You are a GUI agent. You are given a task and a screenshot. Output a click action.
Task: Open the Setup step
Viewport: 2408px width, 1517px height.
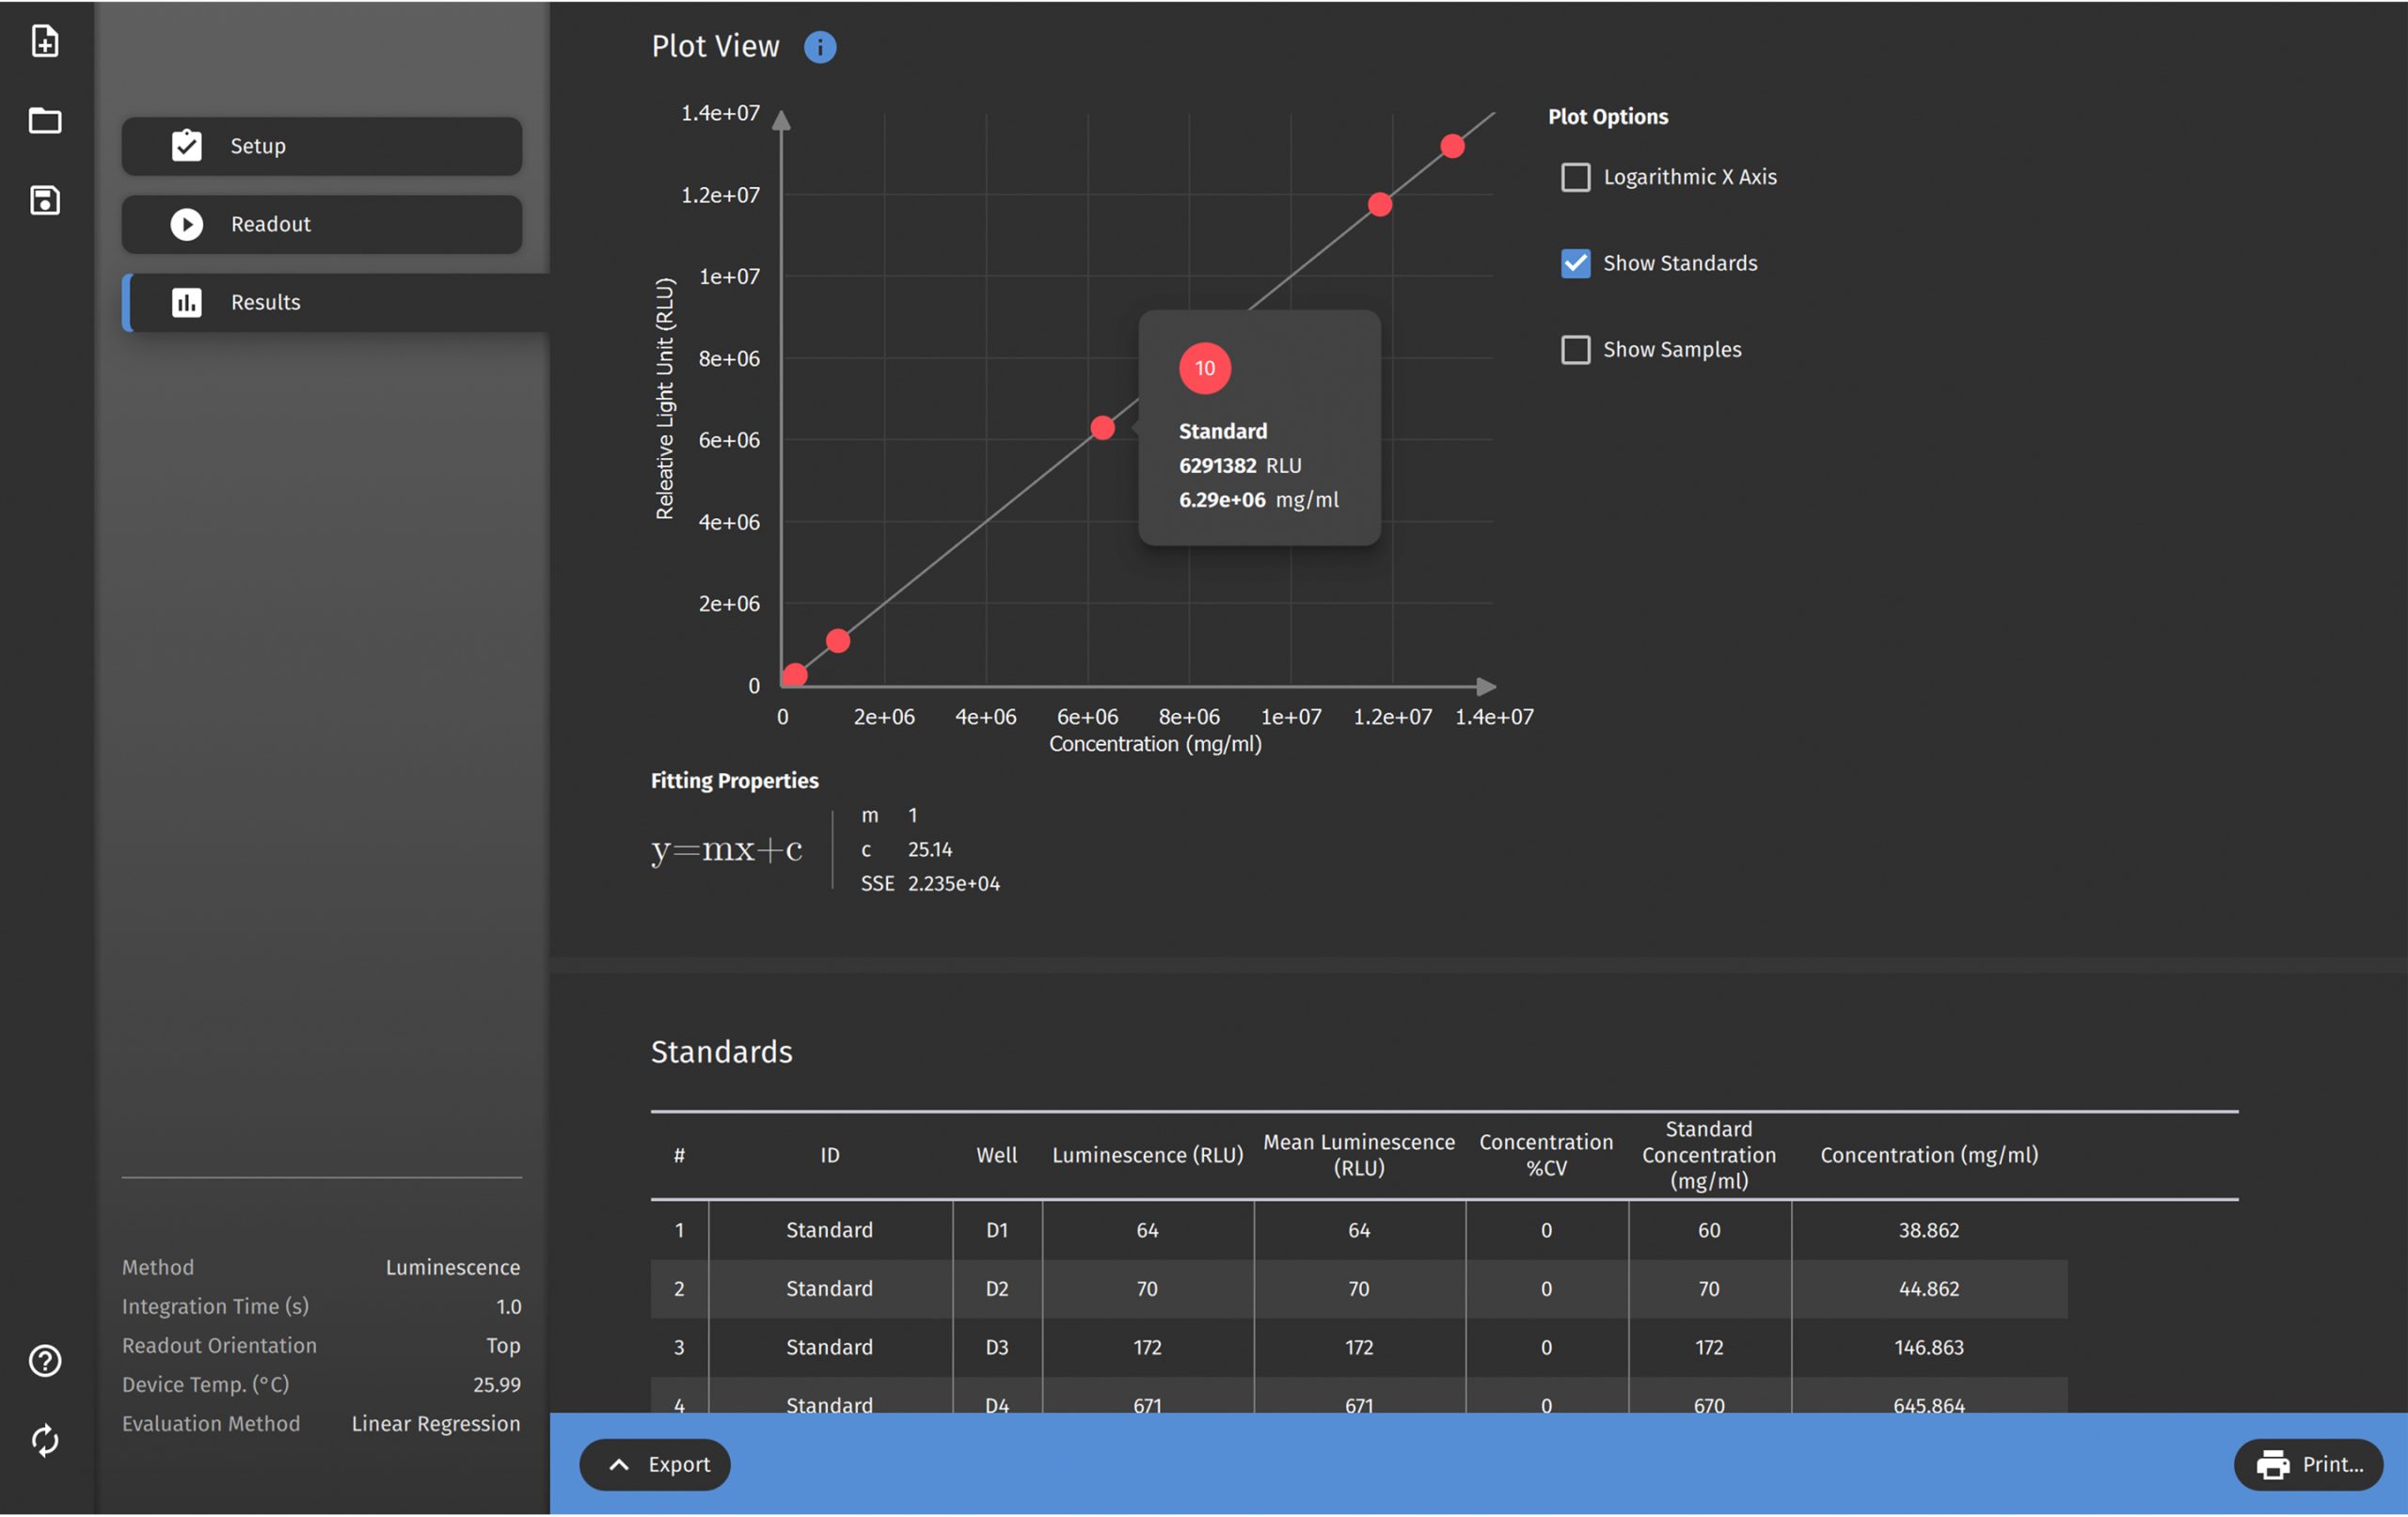(322, 147)
